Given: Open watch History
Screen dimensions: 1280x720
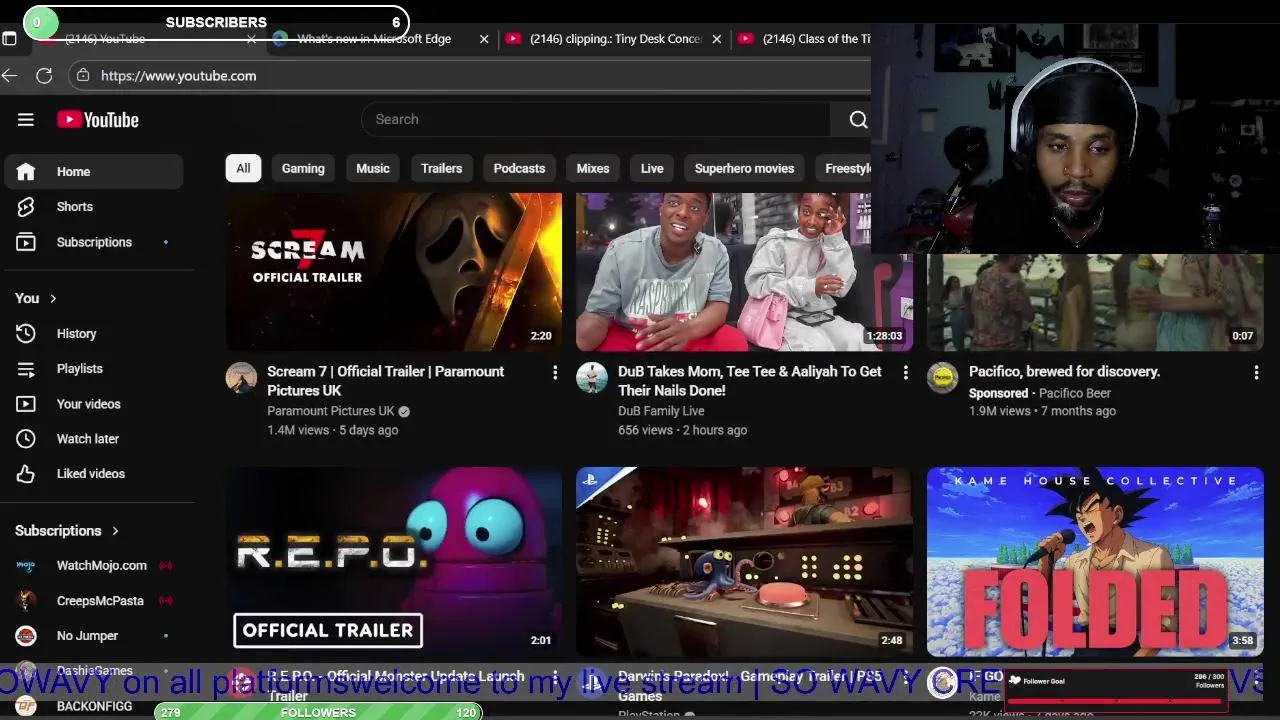Looking at the screenshot, I should pyautogui.click(x=94, y=334).
